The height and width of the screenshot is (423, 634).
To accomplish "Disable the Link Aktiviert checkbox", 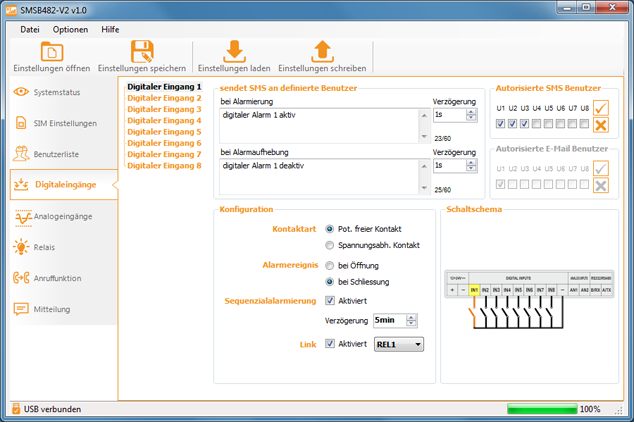I will [x=331, y=344].
